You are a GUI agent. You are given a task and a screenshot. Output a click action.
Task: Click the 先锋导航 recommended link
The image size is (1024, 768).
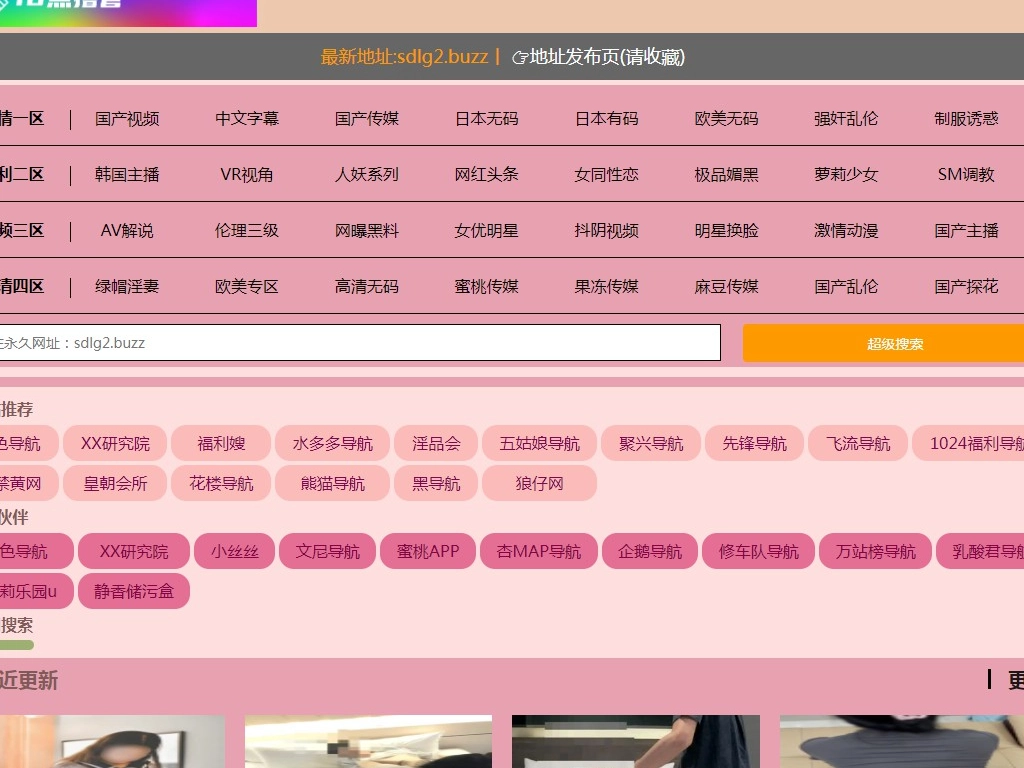pyautogui.click(x=755, y=443)
